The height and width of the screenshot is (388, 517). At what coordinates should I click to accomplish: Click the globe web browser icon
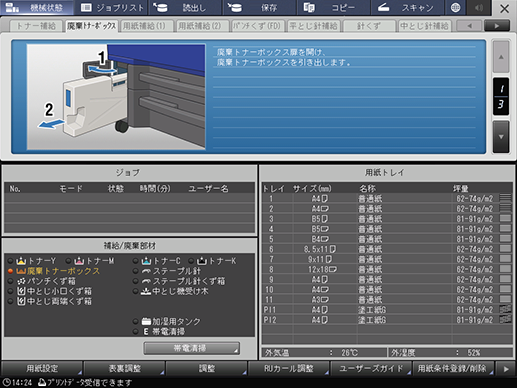[x=455, y=7]
